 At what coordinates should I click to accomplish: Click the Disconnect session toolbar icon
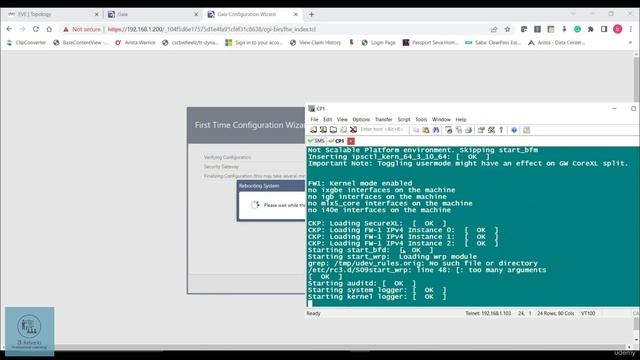click(353, 130)
